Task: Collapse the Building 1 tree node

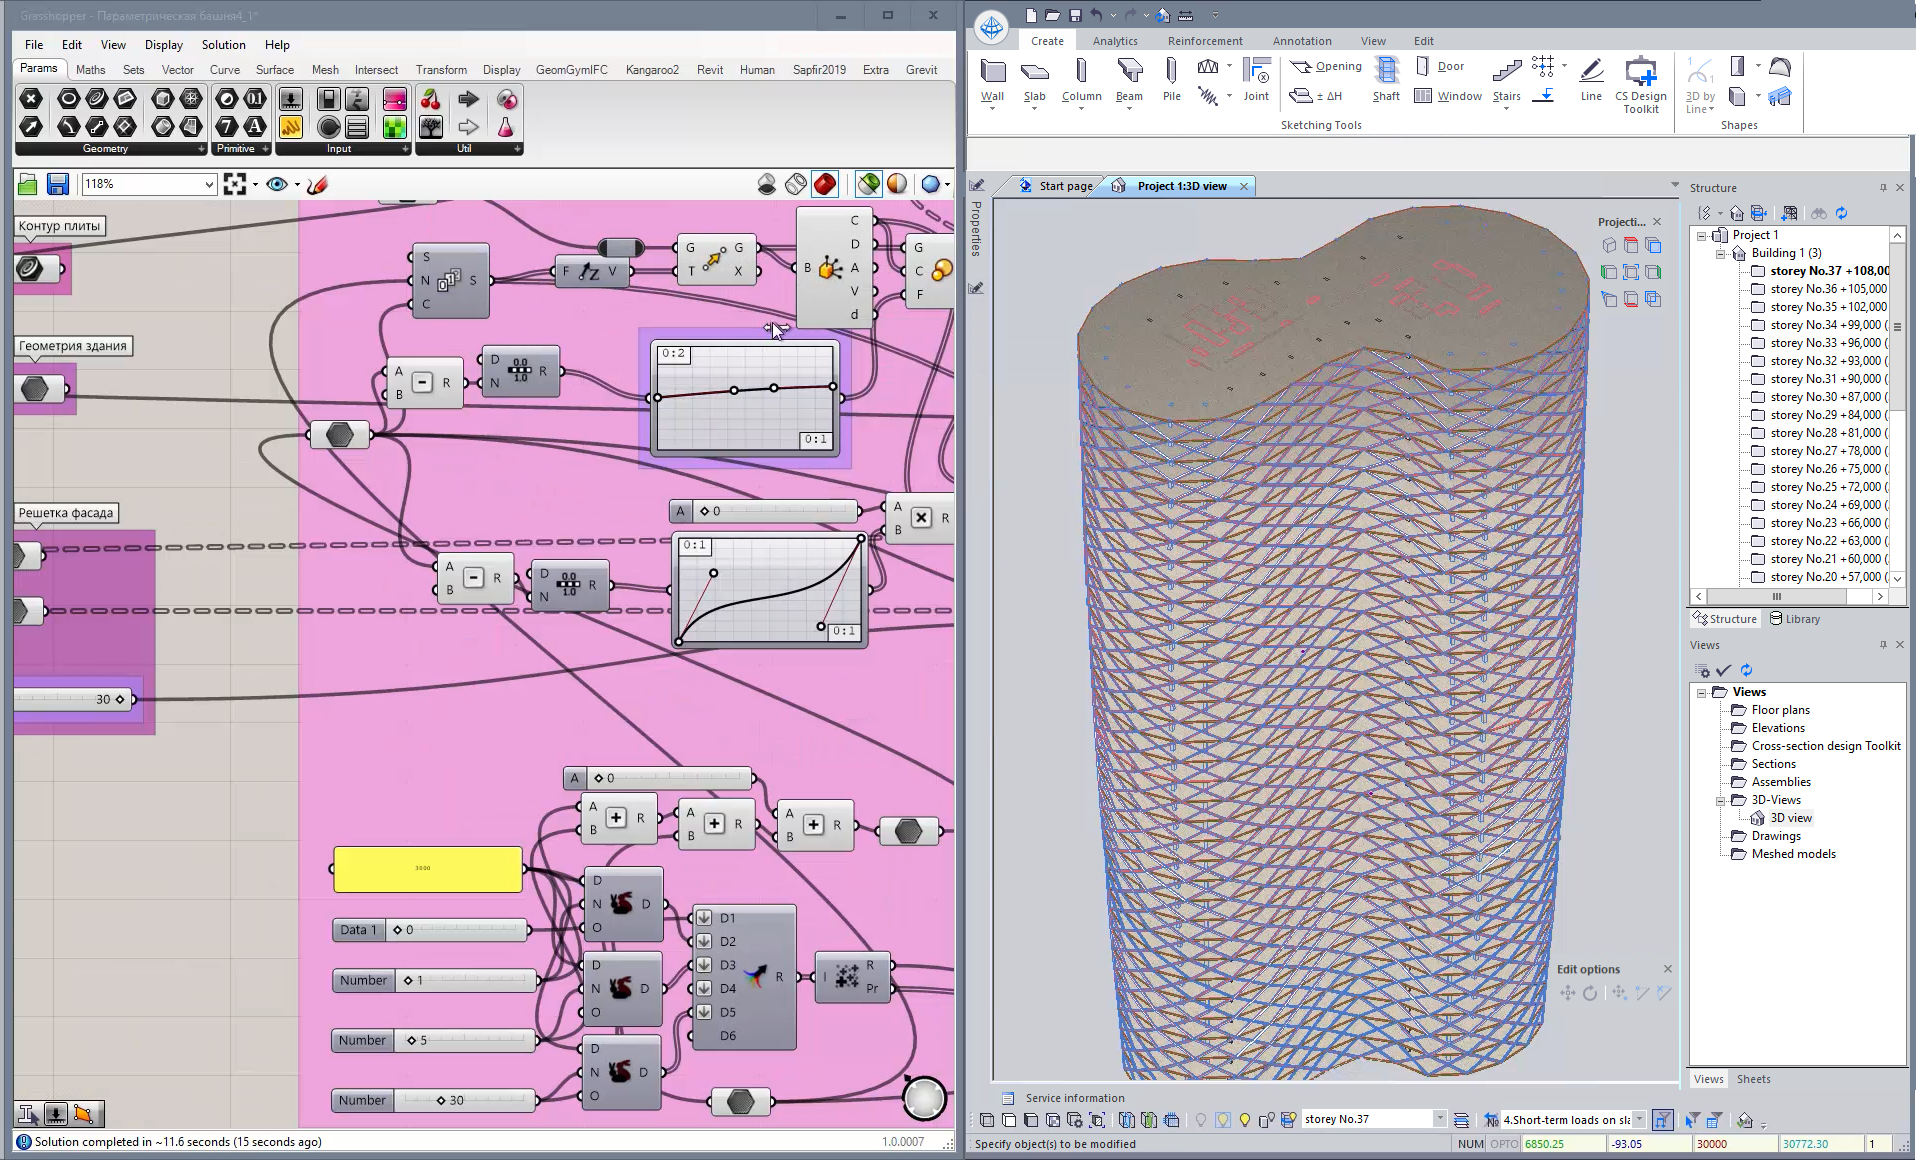Action: (x=1720, y=253)
